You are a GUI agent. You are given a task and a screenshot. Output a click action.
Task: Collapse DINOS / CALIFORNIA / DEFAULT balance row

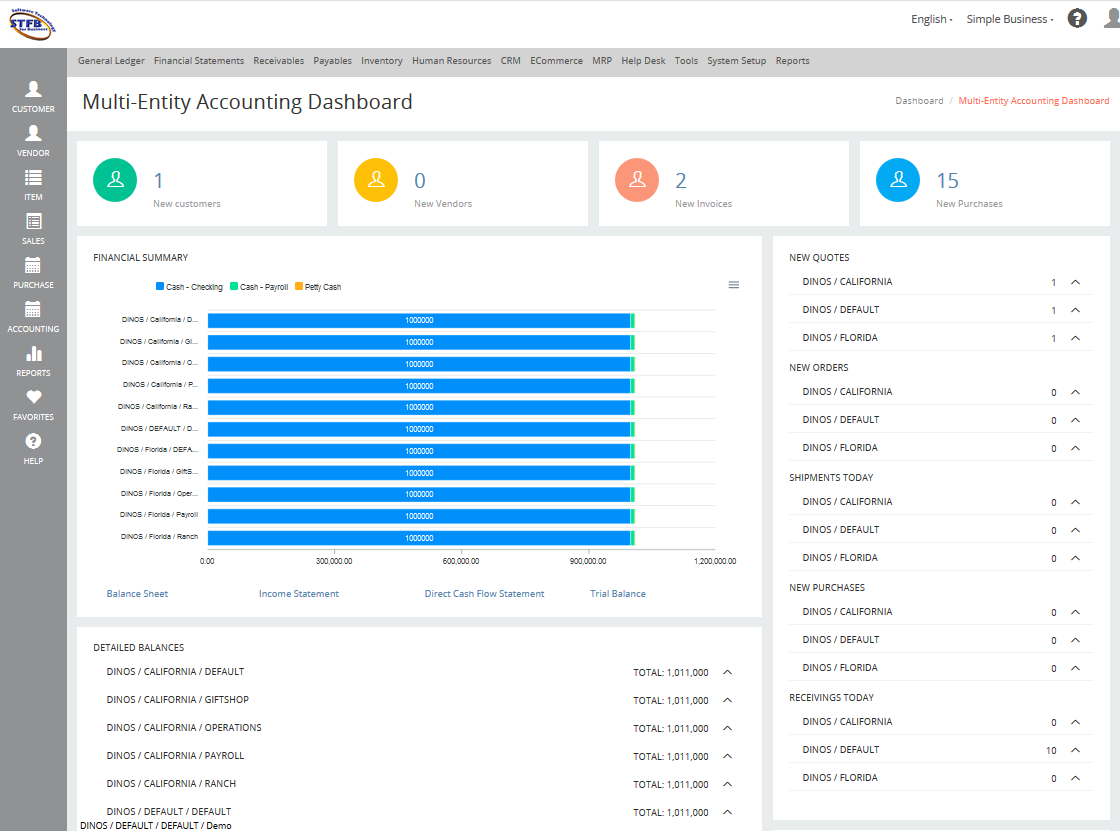727,672
